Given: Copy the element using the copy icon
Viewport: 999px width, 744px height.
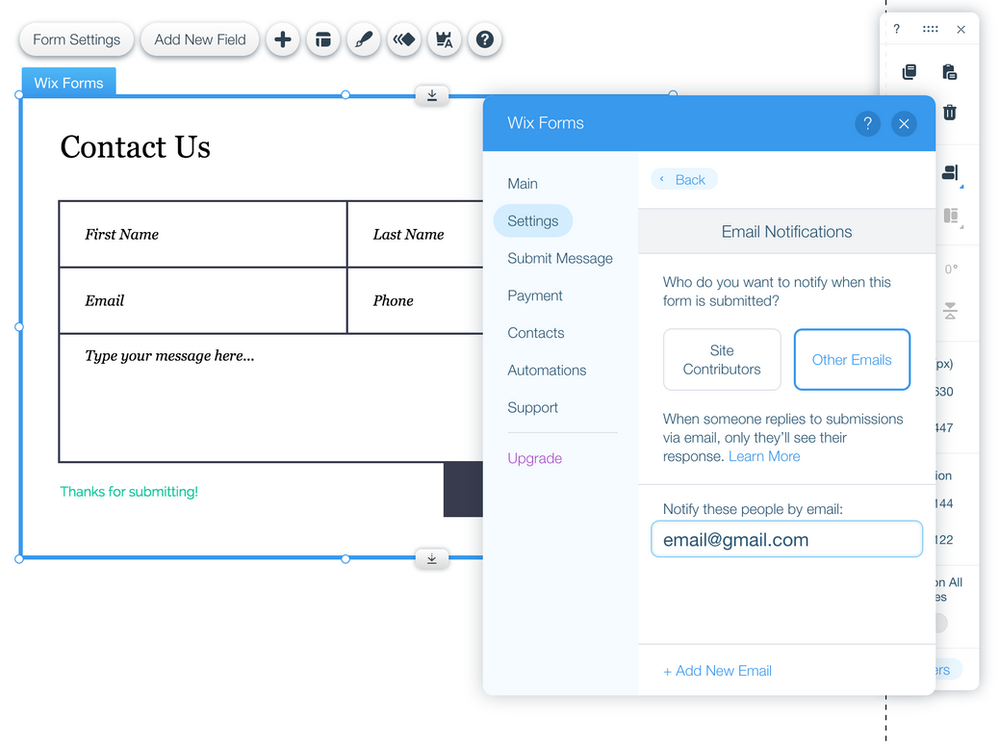Looking at the screenshot, I should point(910,72).
